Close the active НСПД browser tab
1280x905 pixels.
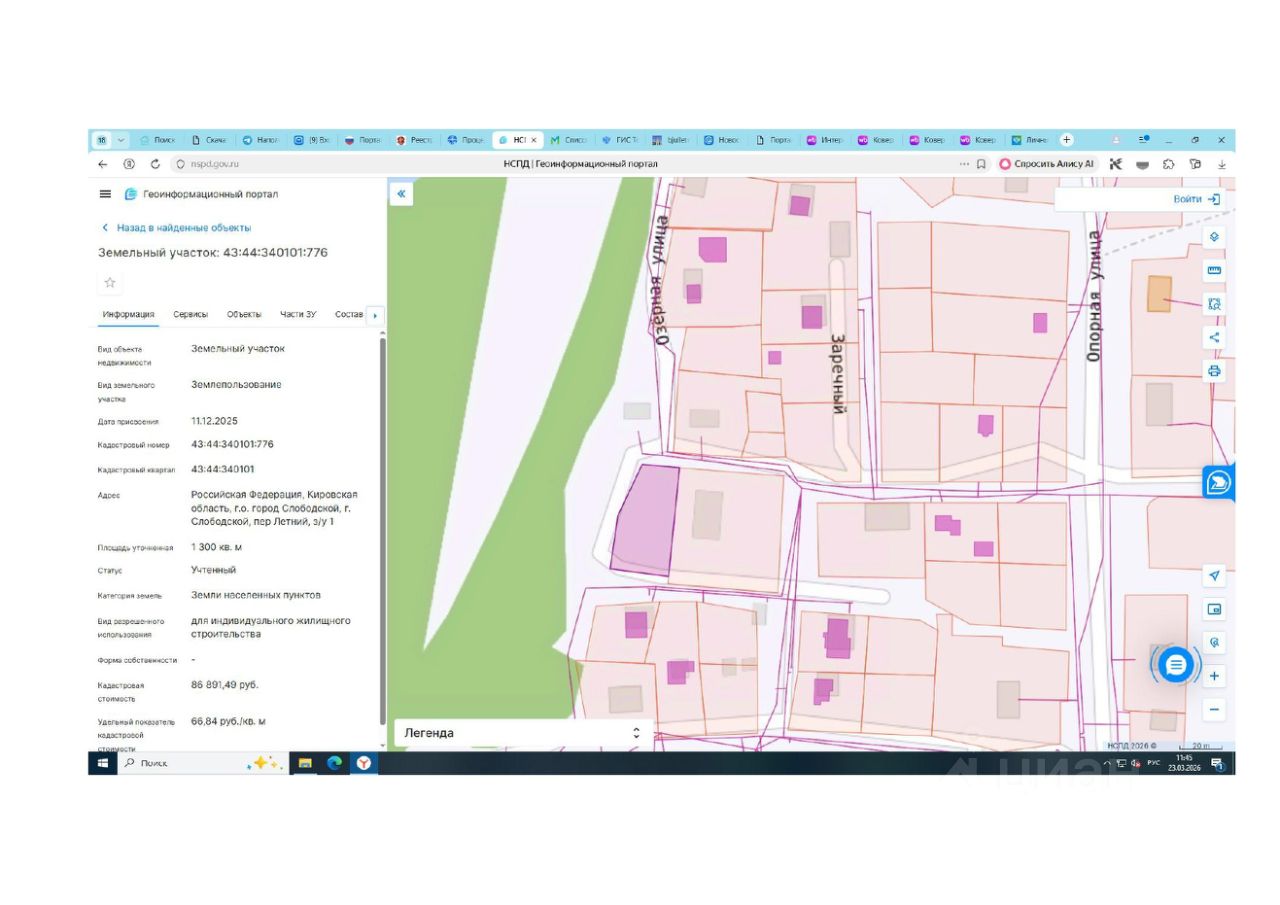coord(533,140)
